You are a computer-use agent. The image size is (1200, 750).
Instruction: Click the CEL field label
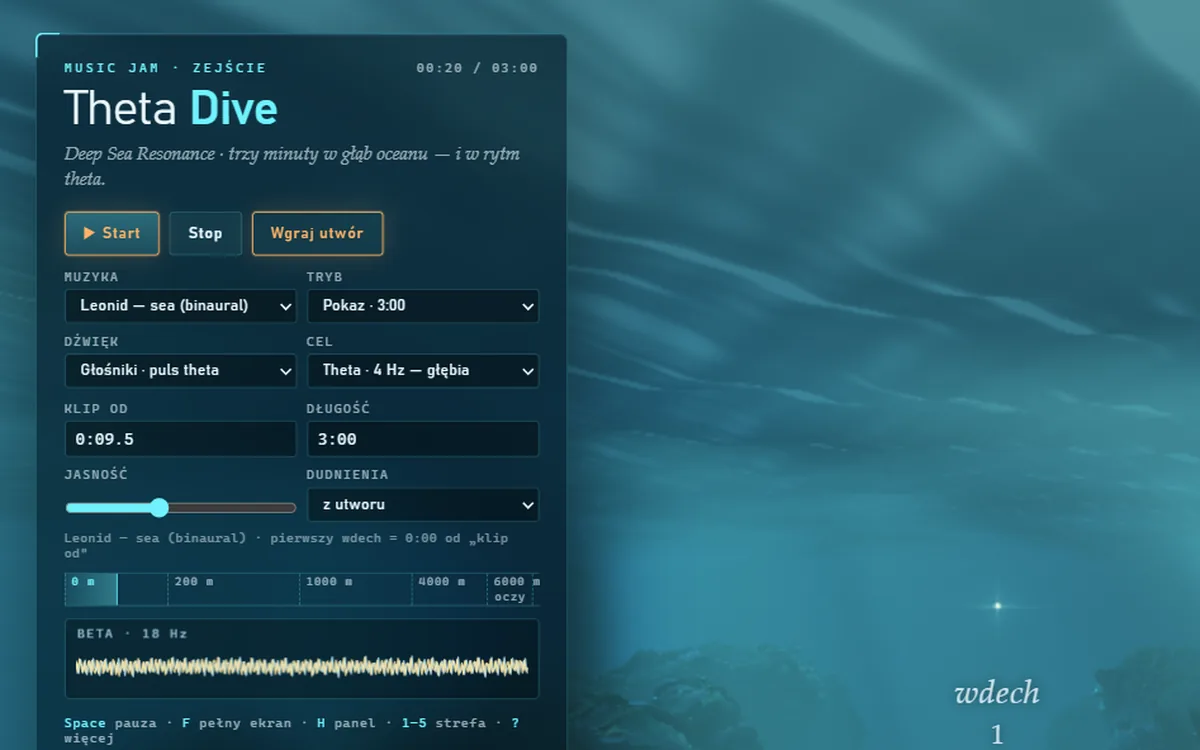pos(320,341)
